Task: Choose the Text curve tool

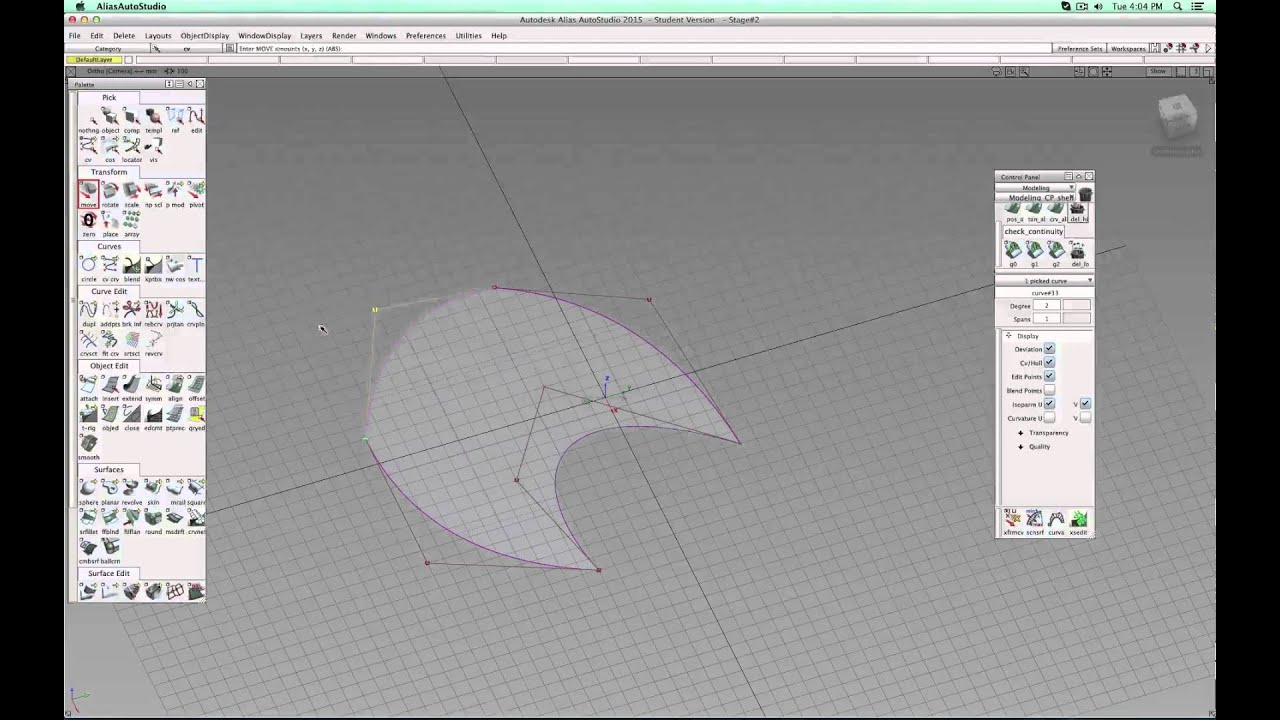Action: 196,268
